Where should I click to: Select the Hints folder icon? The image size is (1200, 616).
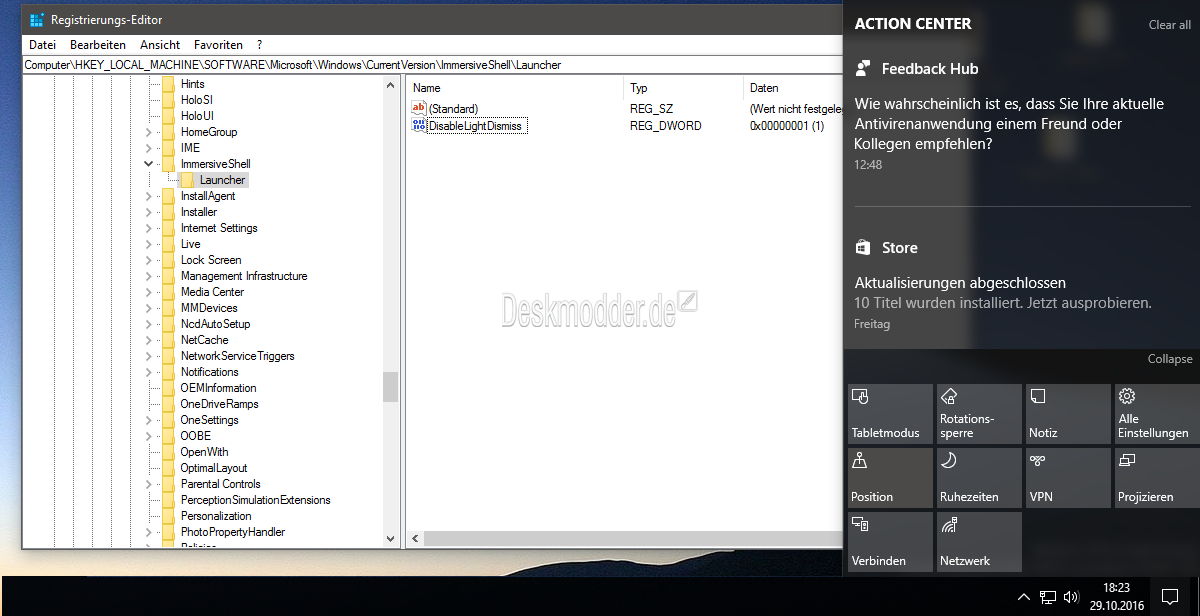[x=168, y=84]
